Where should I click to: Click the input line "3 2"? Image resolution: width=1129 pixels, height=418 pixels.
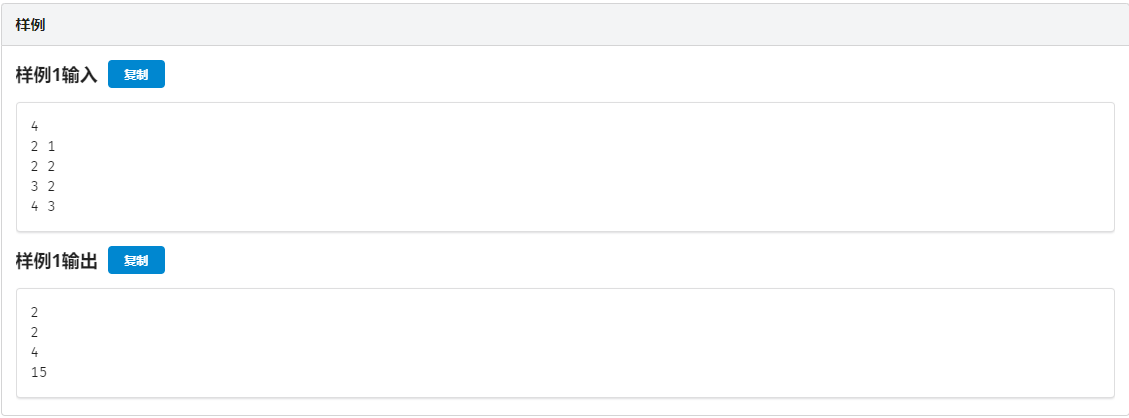pos(43,187)
